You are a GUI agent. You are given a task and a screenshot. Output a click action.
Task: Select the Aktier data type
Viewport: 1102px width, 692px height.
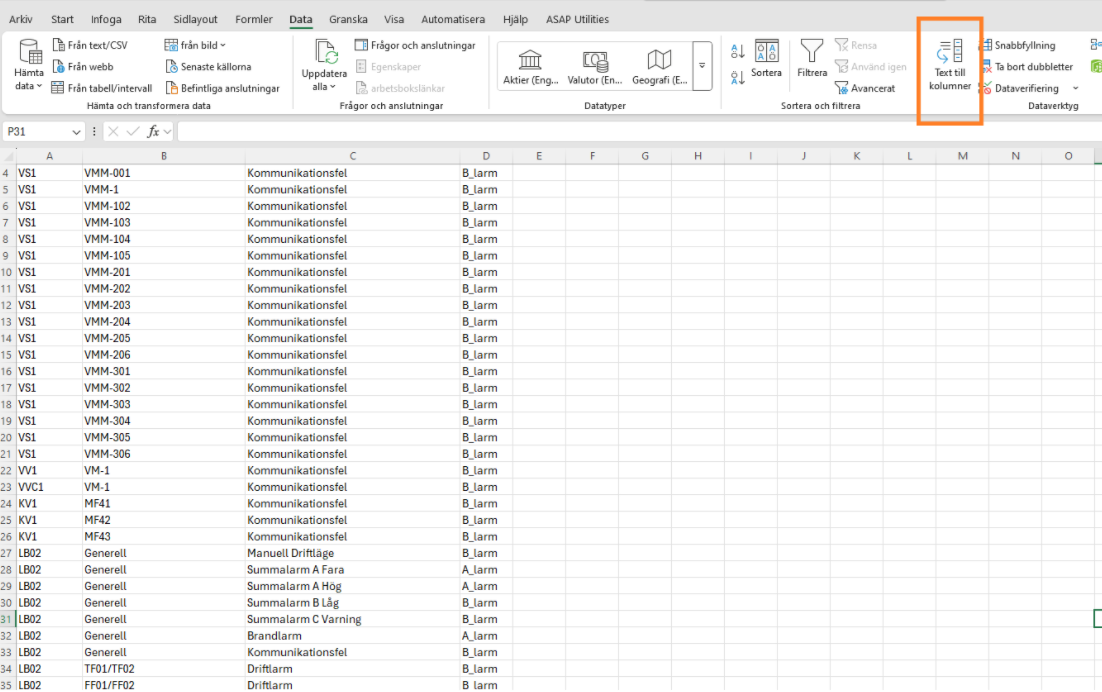point(531,67)
